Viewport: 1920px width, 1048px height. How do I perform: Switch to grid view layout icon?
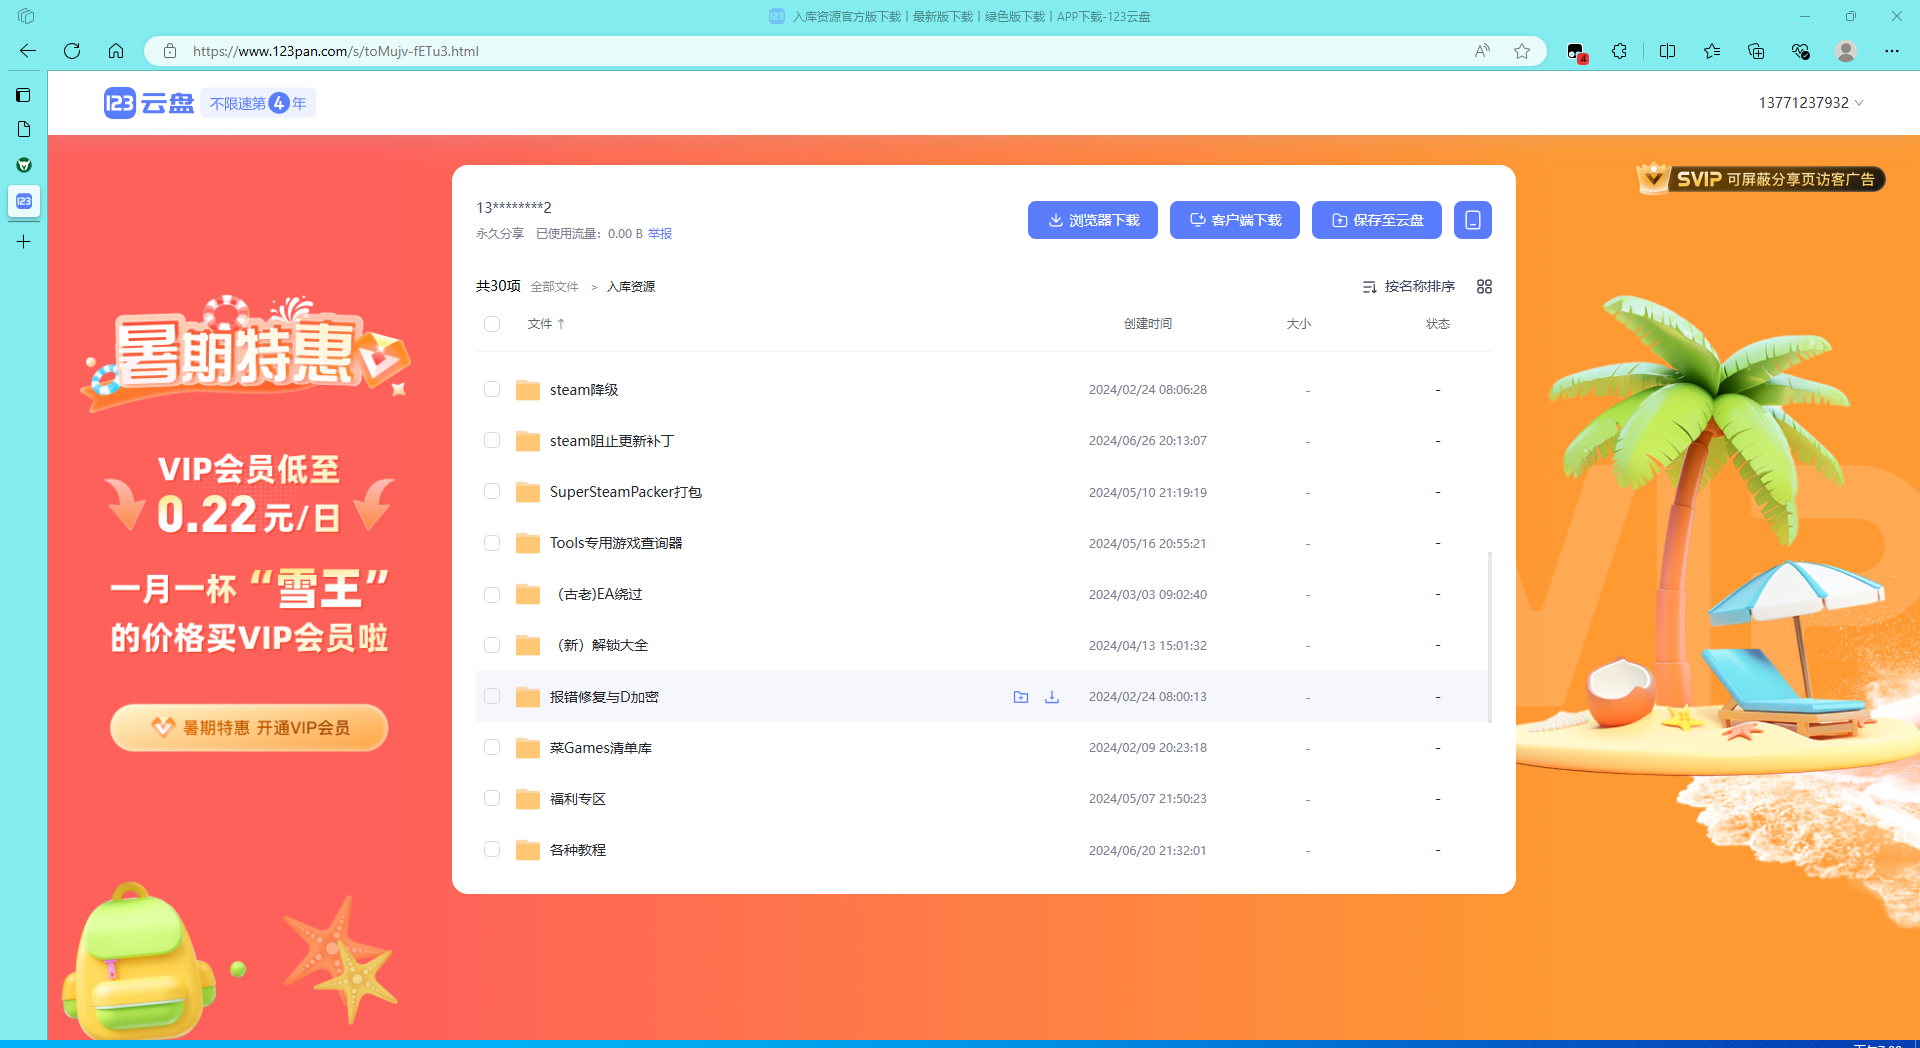point(1484,287)
